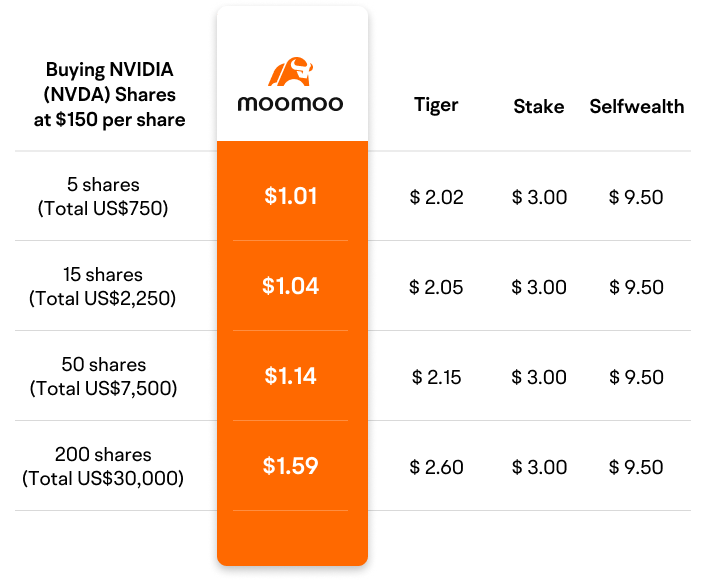Select the Stake column header
The image size is (702, 580).
(x=539, y=106)
